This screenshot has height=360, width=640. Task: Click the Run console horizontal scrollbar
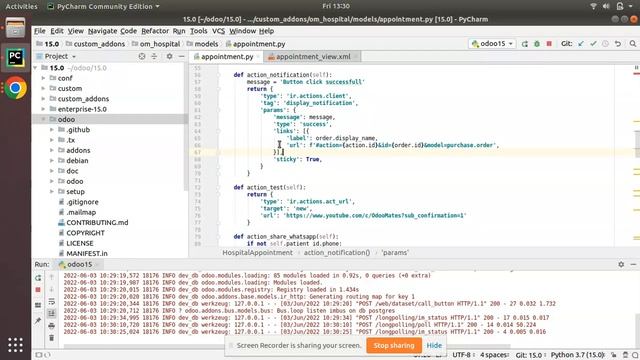coord(287,347)
